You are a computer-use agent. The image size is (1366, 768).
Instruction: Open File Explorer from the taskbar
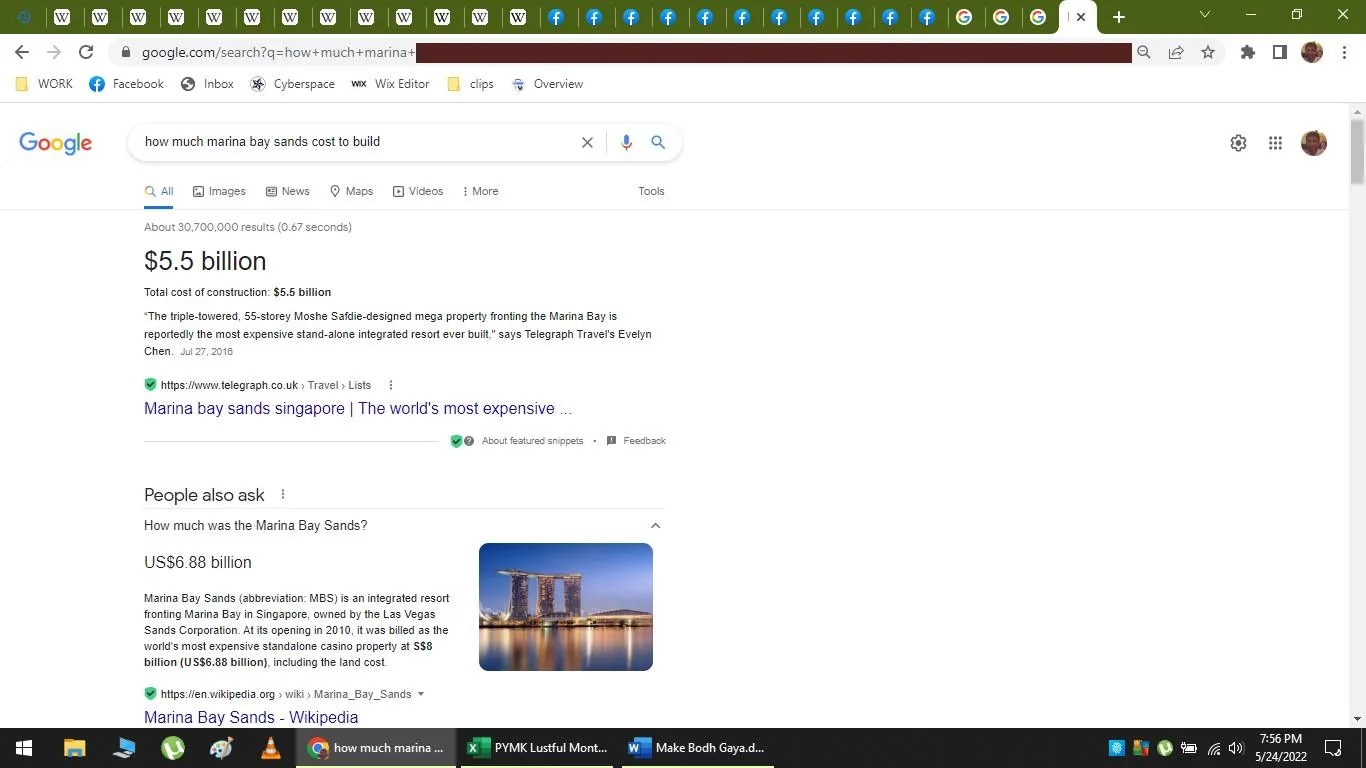point(75,748)
